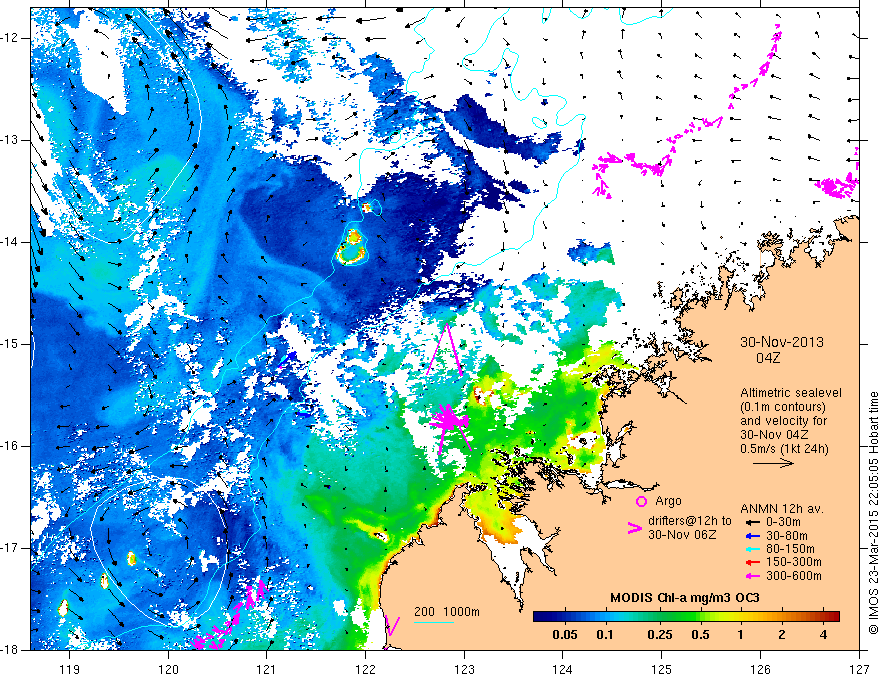Click the '2' color bar tick label

[782, 635]
